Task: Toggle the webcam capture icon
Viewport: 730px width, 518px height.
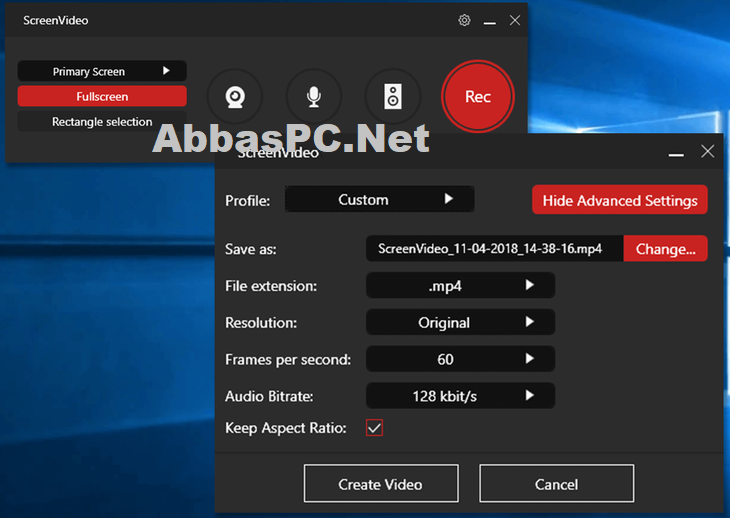Action: point(235,97)
